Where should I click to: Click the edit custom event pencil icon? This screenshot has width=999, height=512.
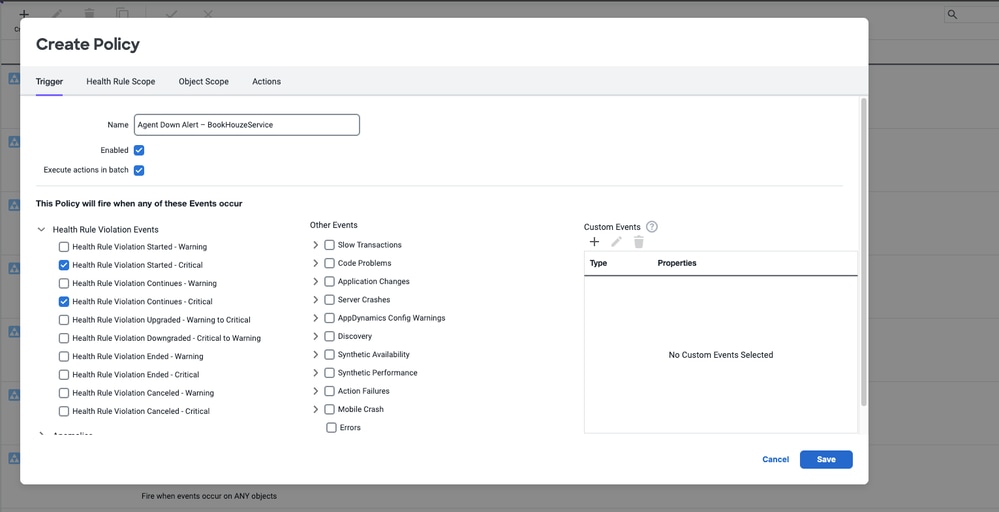(x=616, y=242)
